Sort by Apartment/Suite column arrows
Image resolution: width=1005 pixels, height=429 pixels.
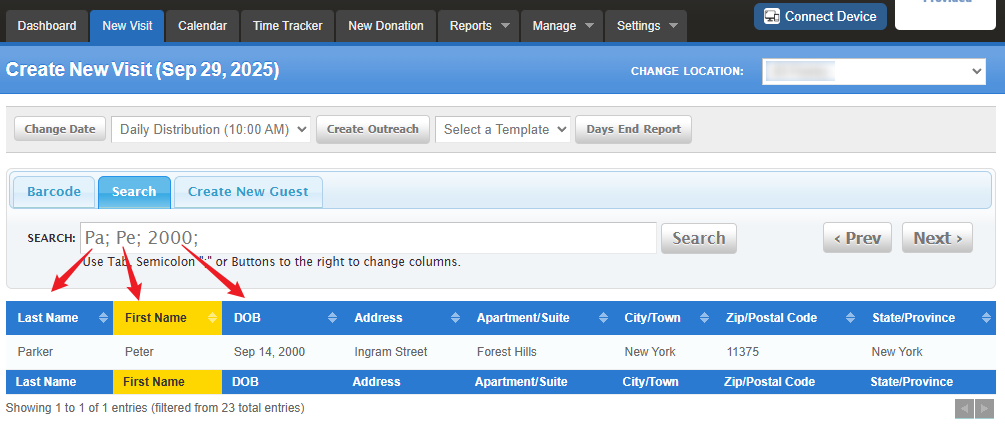click(x=603, y=318)
